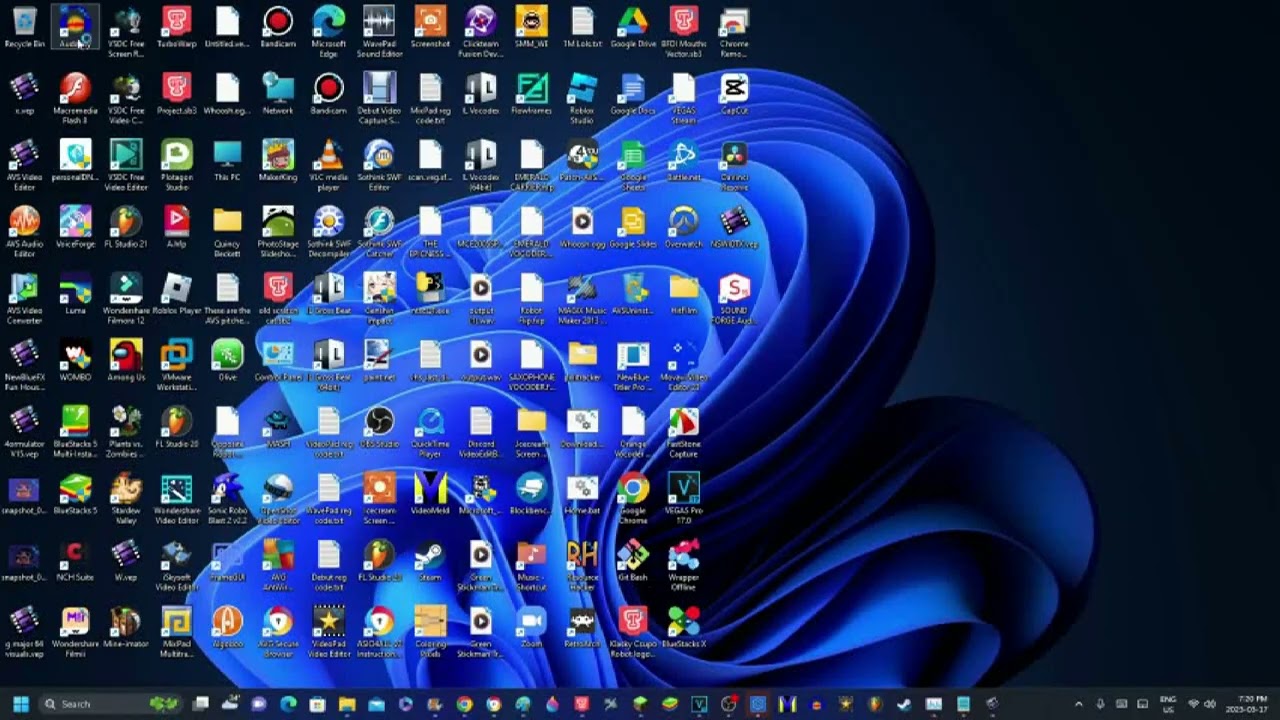Select the Luma desktop icon

click(x=75, y=294)
